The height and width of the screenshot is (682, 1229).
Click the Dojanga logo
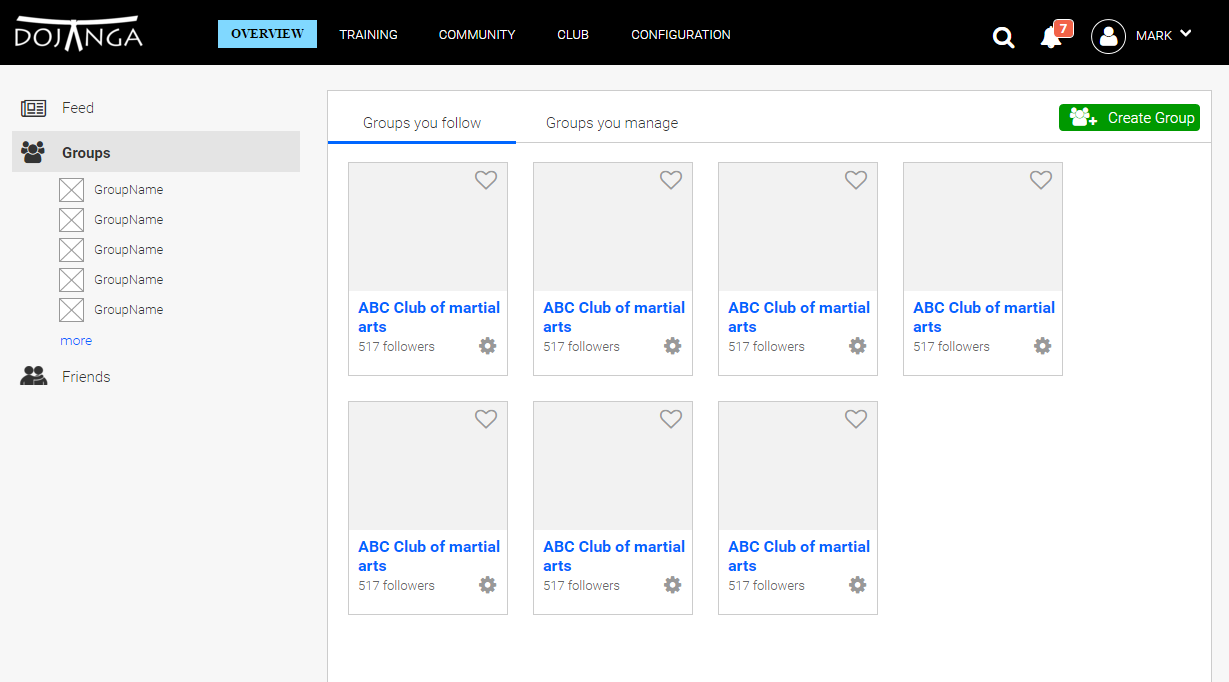point(78,34)
